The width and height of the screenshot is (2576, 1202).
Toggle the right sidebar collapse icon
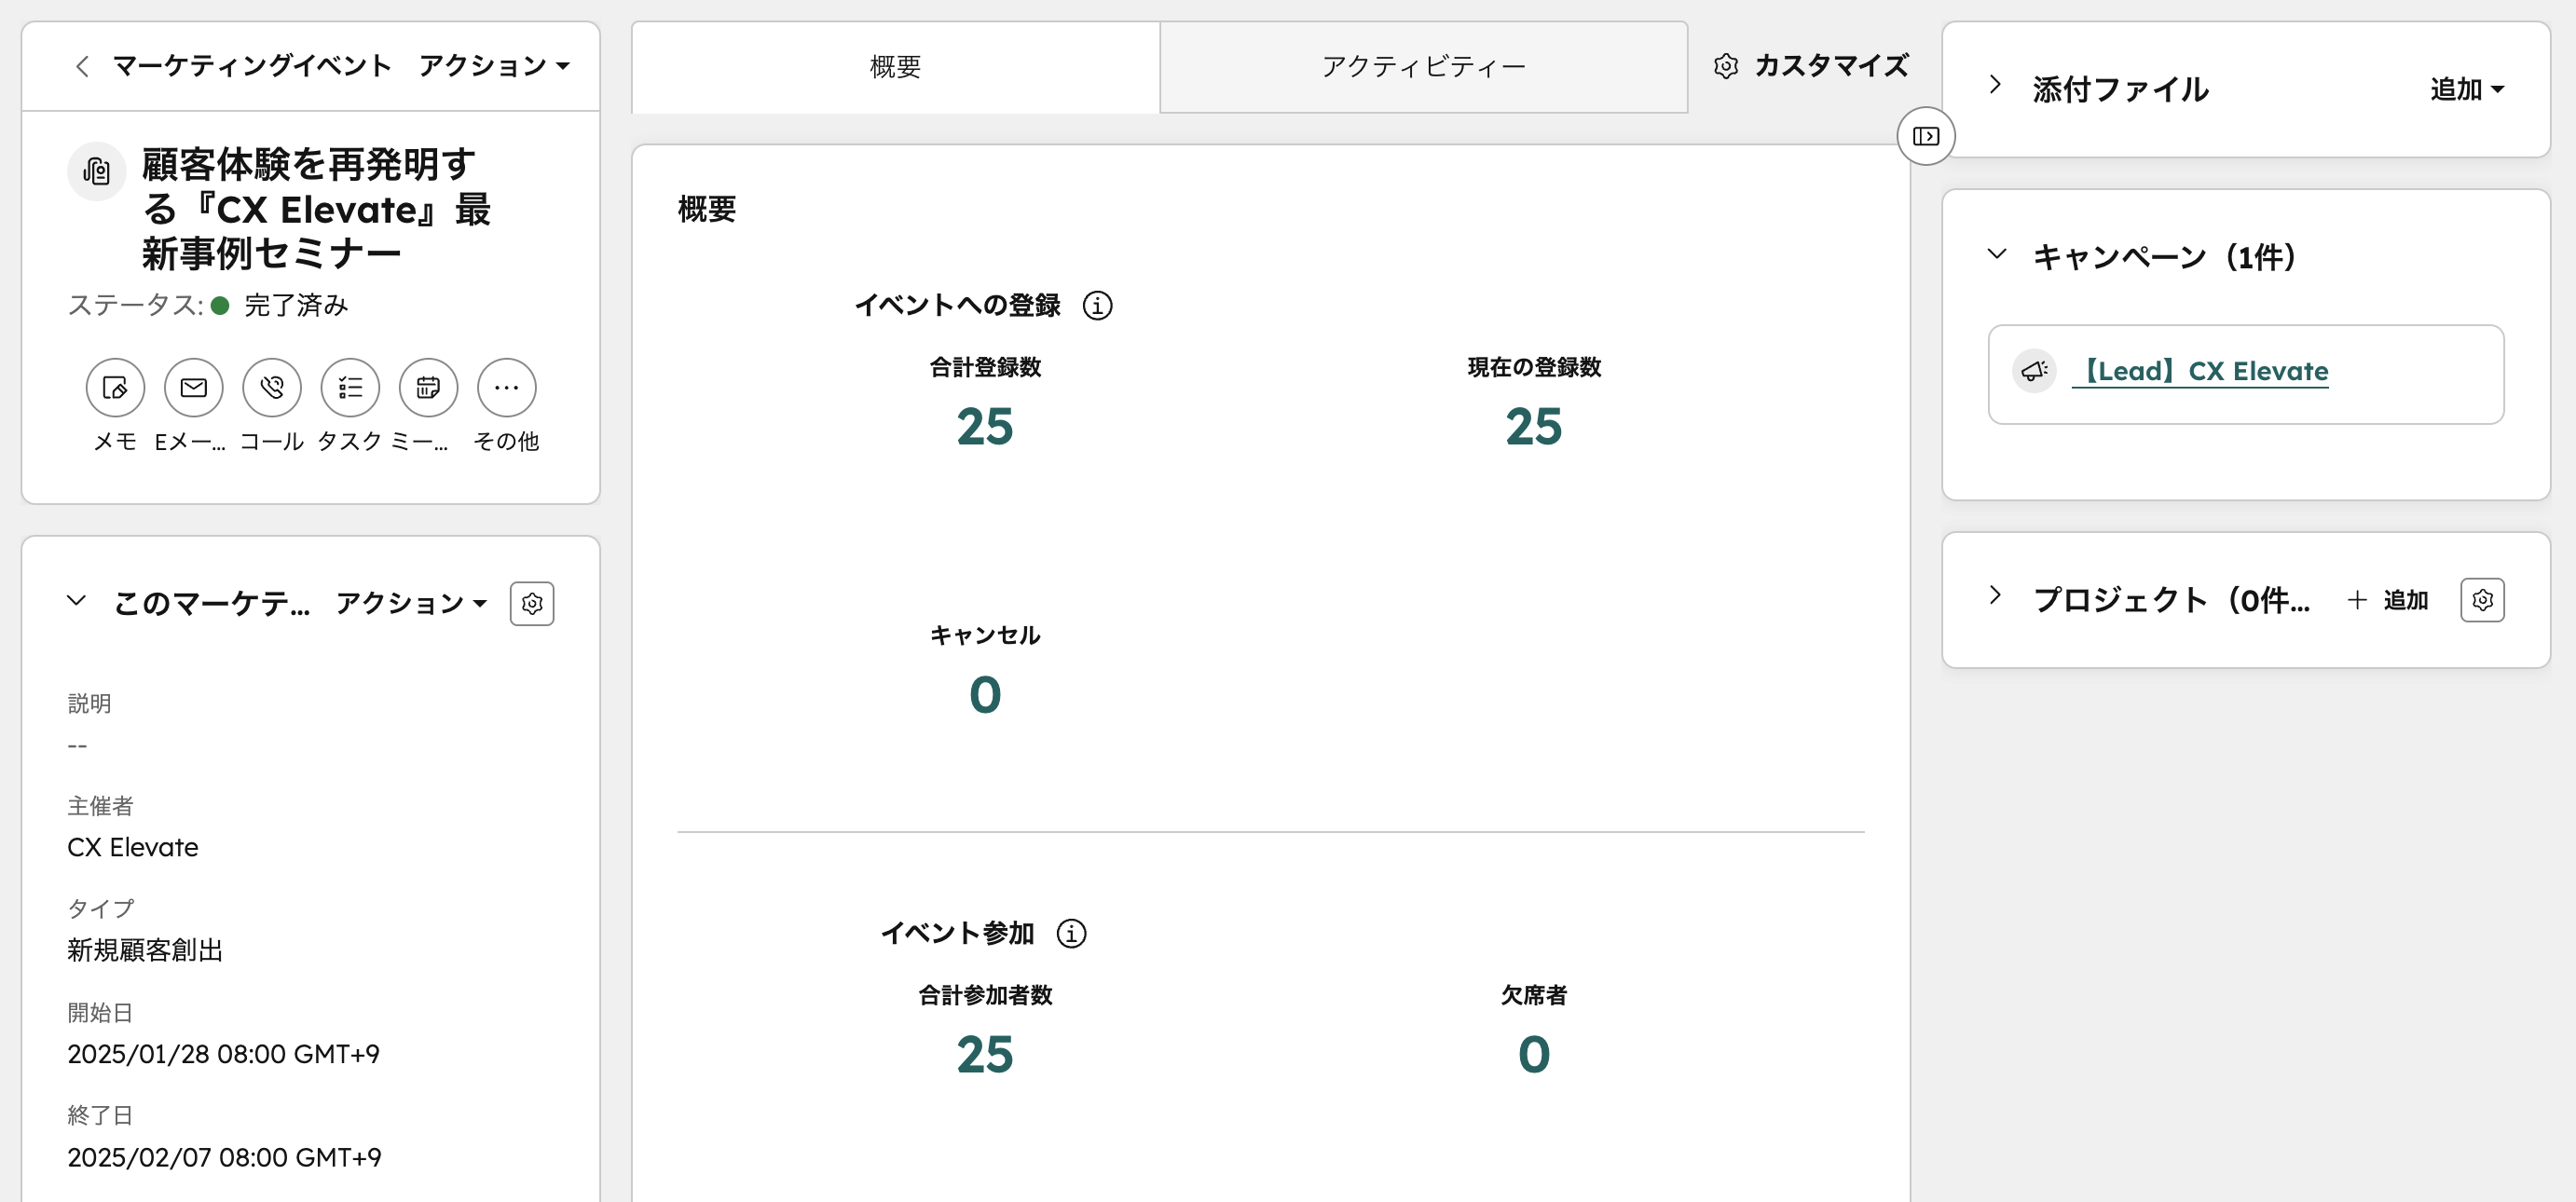click(x=1926, y=136)
